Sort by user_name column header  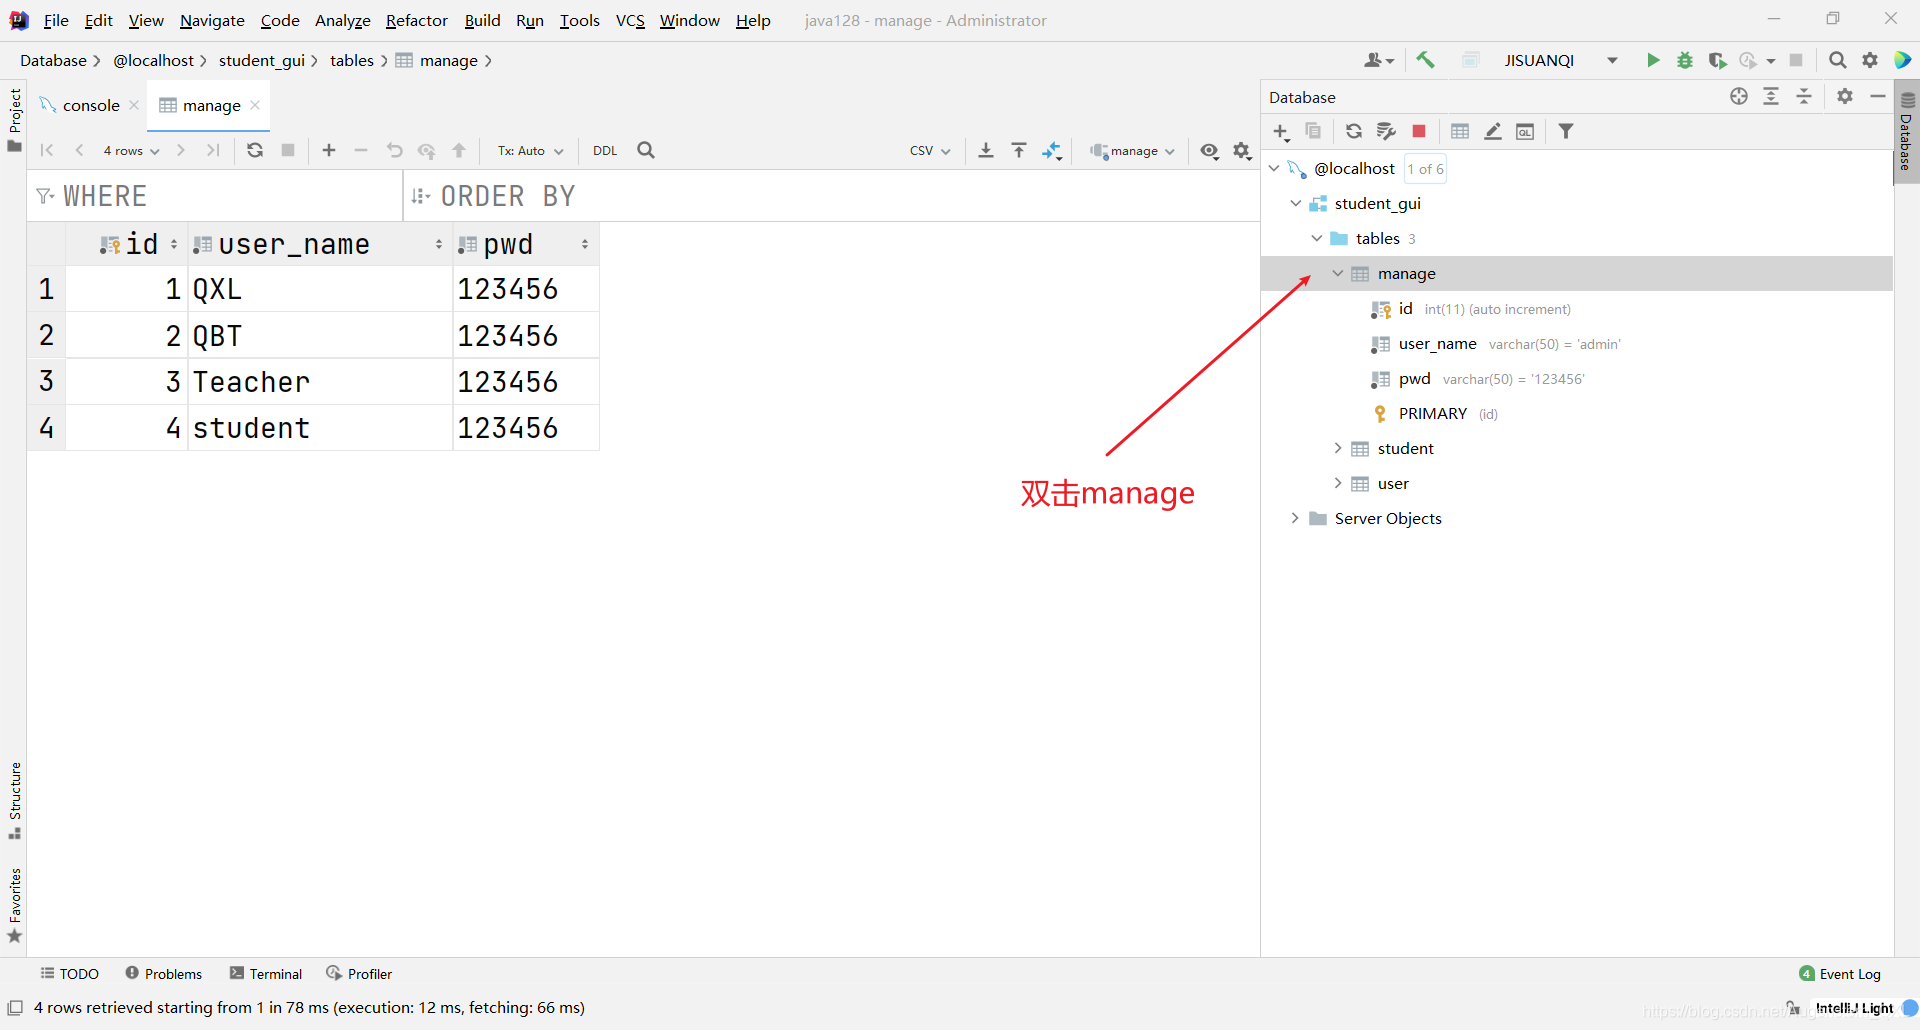(x=320, y=244)
